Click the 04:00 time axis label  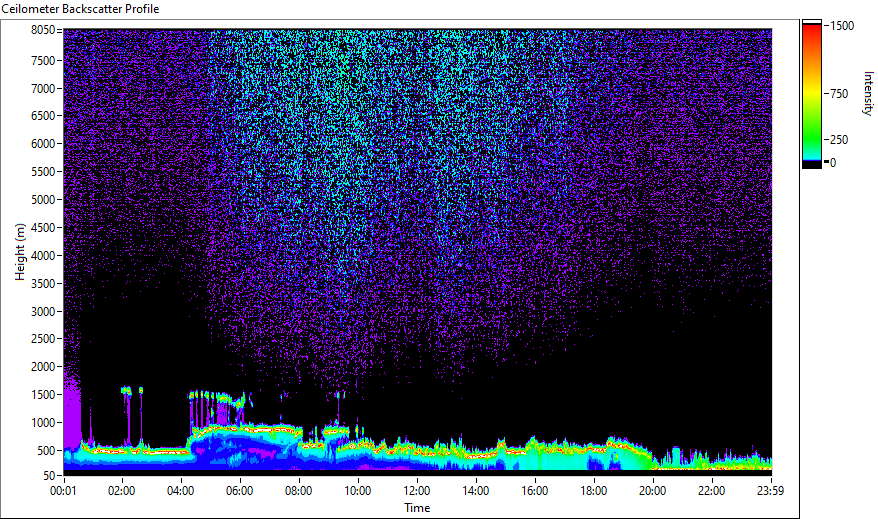click(x=180, y=491)
